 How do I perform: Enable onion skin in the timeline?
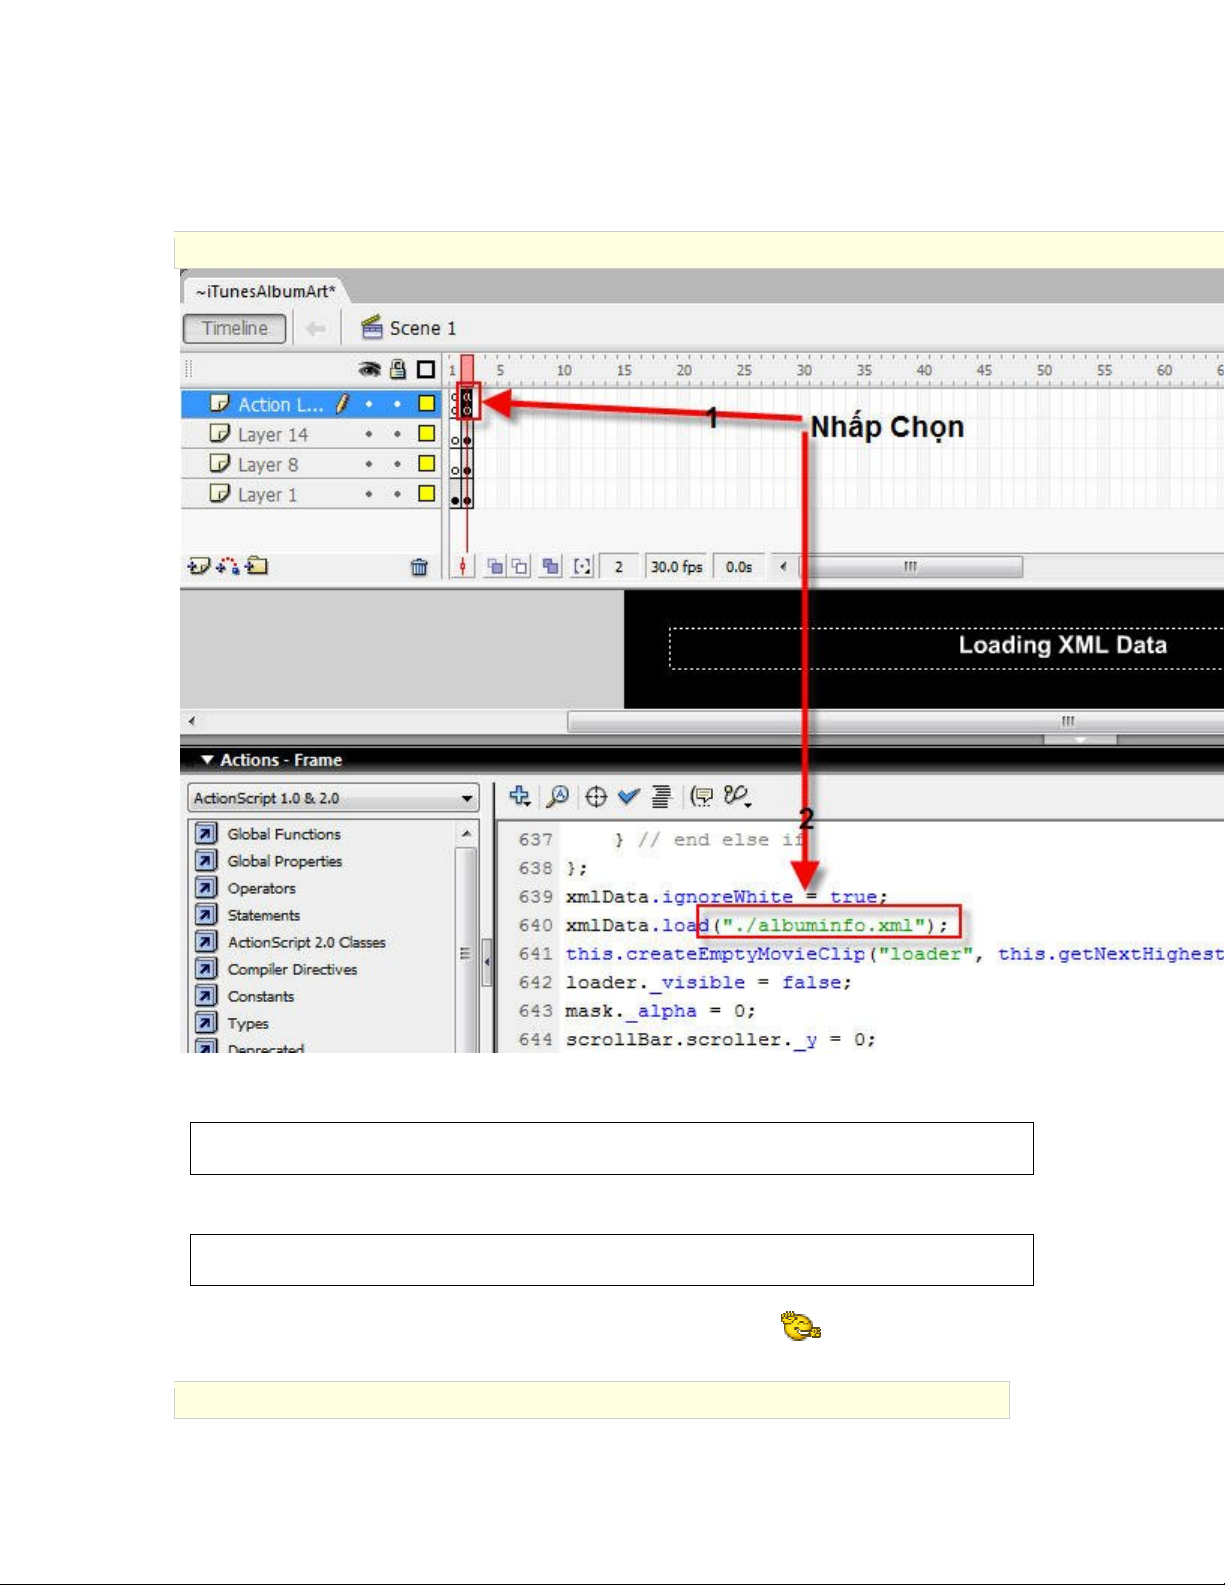point(495,567)
